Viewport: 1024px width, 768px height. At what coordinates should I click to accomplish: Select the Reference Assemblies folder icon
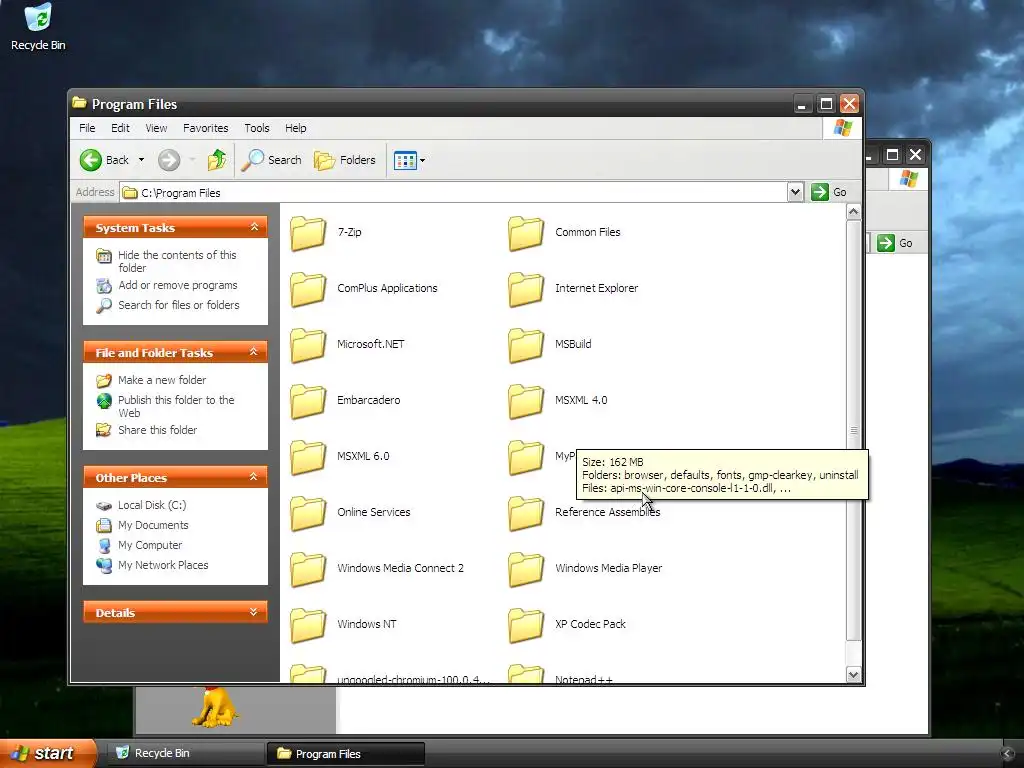click(526, 513)
